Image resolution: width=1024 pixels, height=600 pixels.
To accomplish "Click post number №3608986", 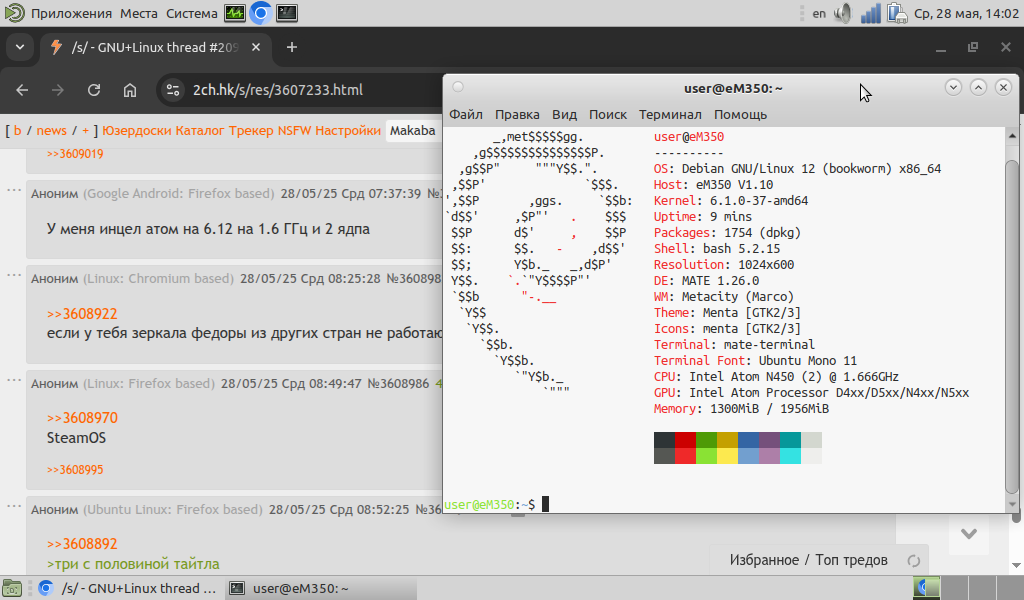I will [398, 383].
